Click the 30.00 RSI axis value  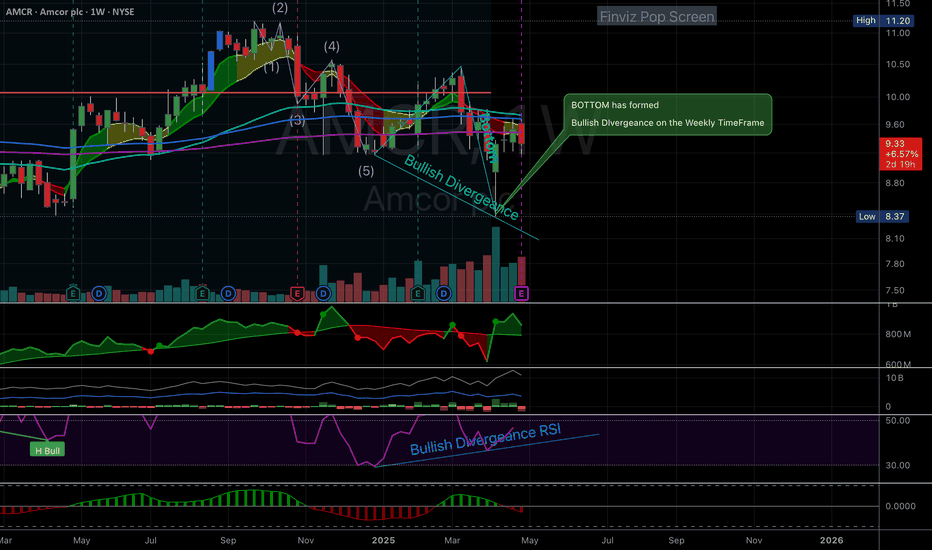coord(898,466)
